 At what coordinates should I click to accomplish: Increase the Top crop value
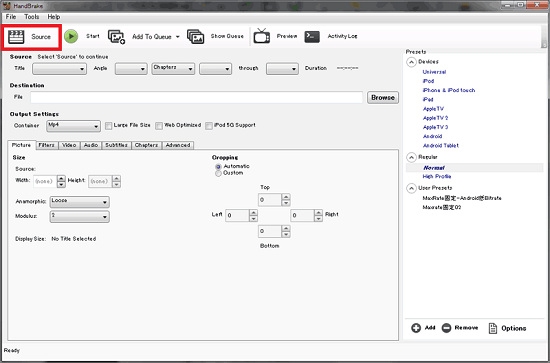[286, 197]
